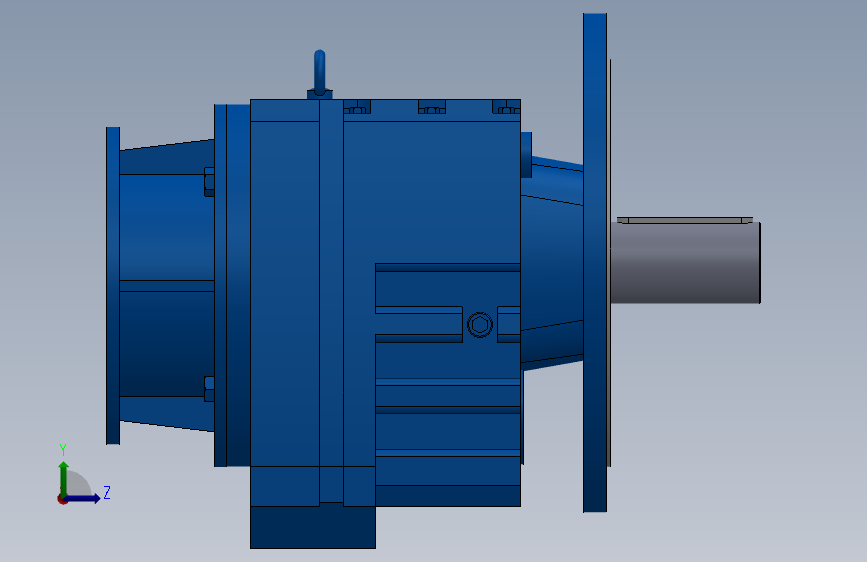
Task: Select the dark foot block under the gearbox
Action: [313, 527]
